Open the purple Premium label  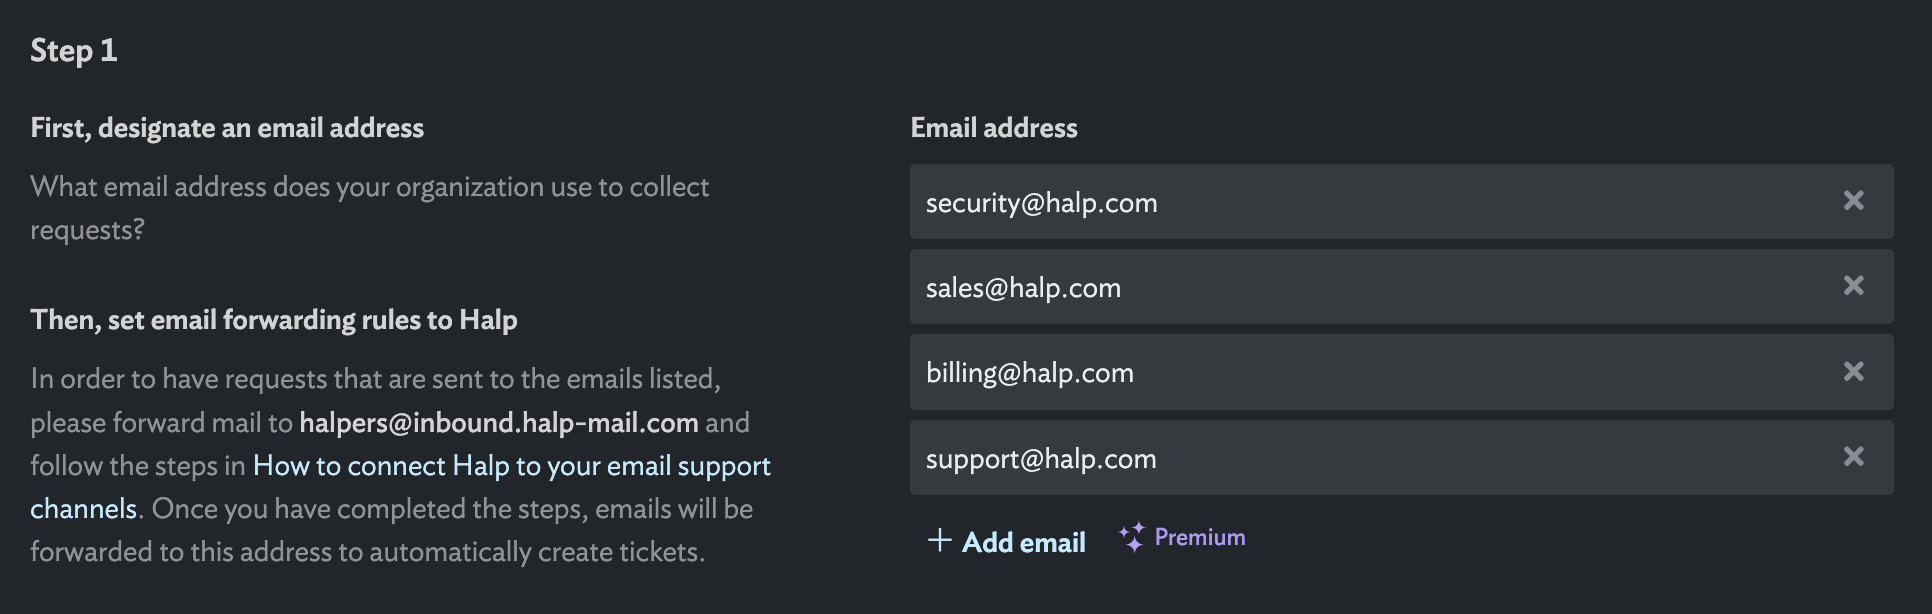(1200, 537)
